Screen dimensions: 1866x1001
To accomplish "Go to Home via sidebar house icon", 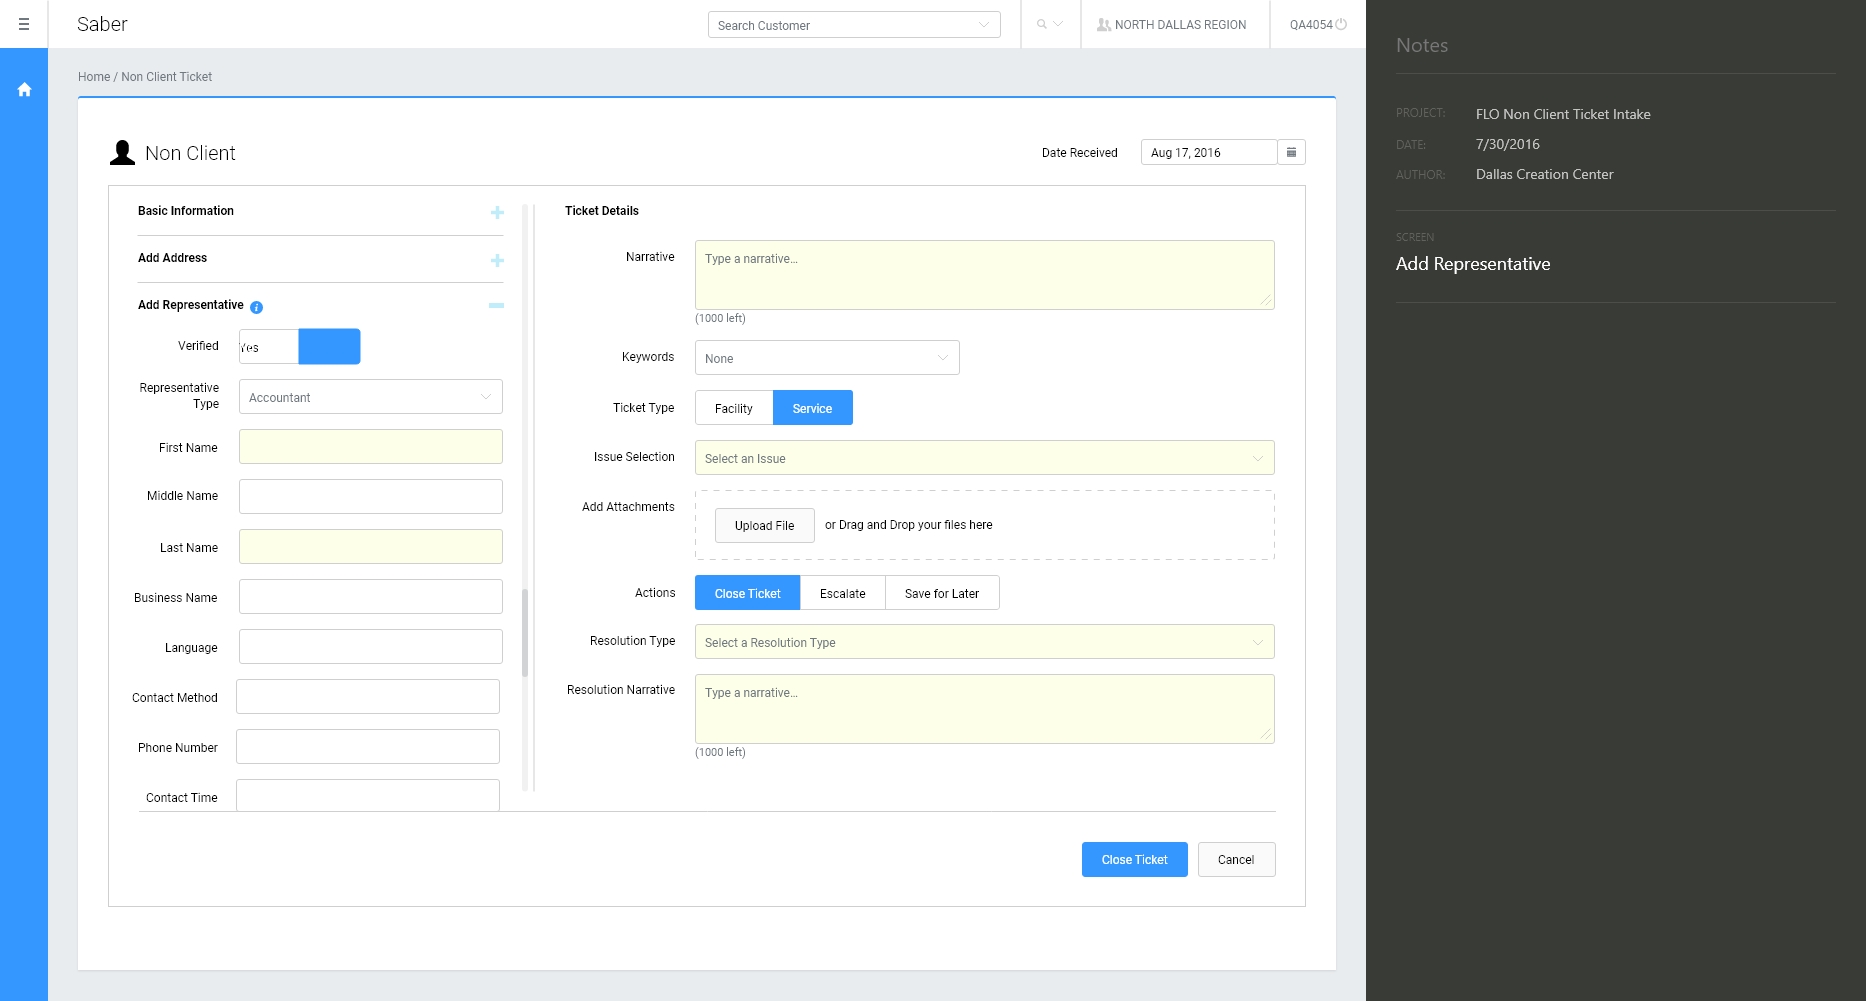I will (x=24, y=90).
